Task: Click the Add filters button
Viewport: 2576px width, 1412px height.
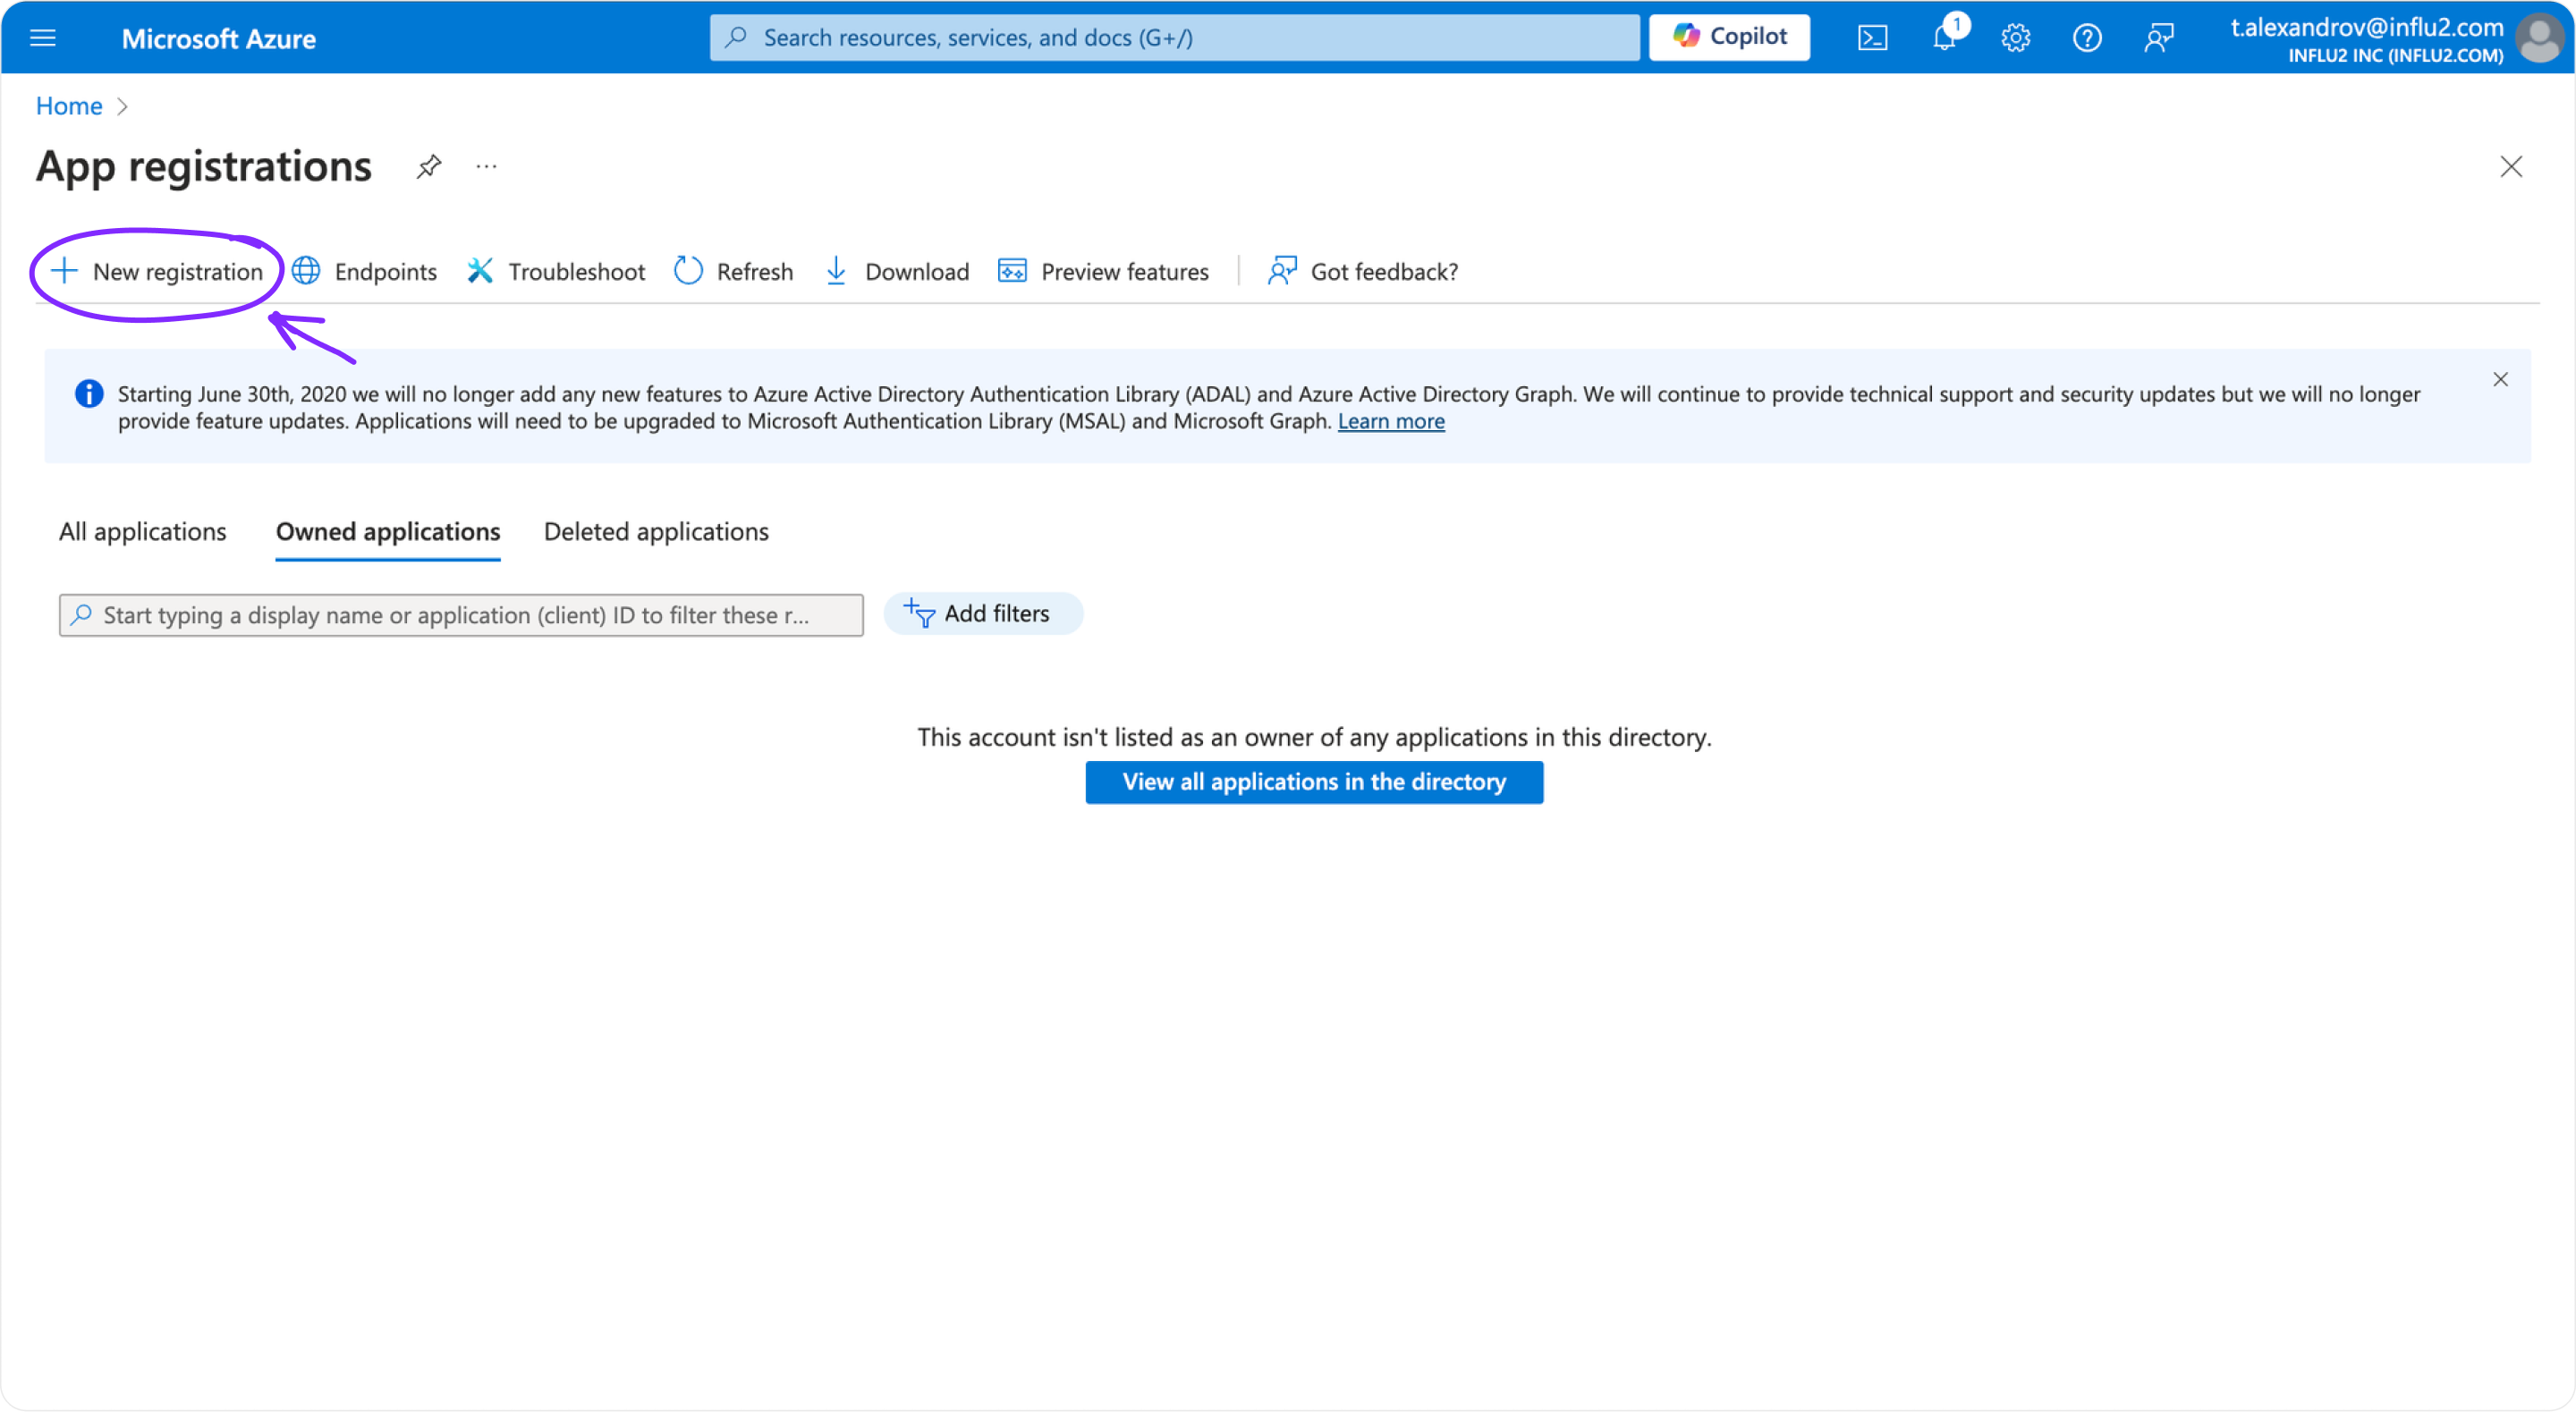Action: point(983,614)
